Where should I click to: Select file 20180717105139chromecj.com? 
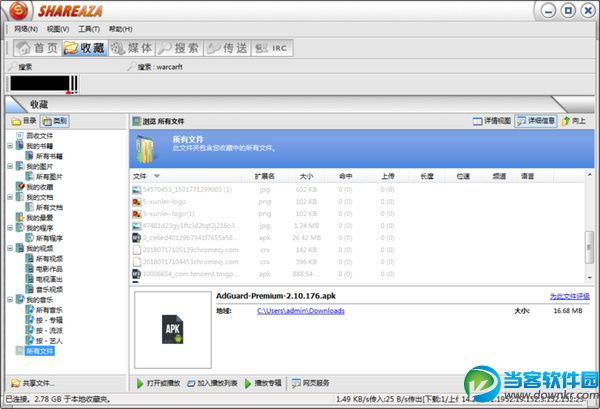click(191, 250)
